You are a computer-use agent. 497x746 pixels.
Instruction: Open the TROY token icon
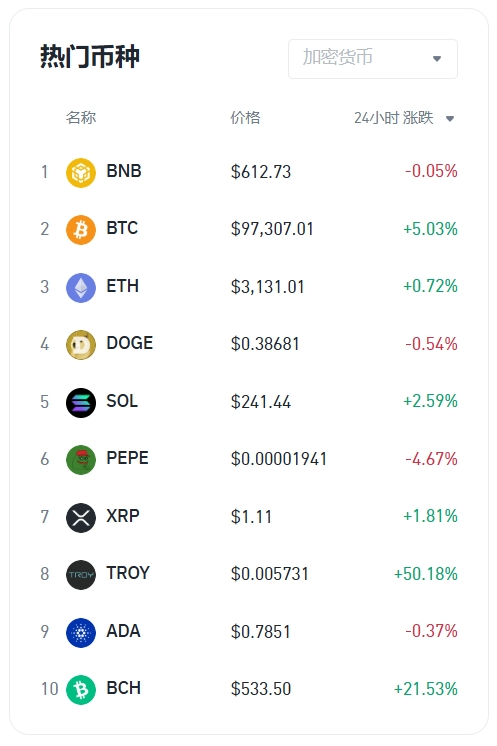[81, 575]
